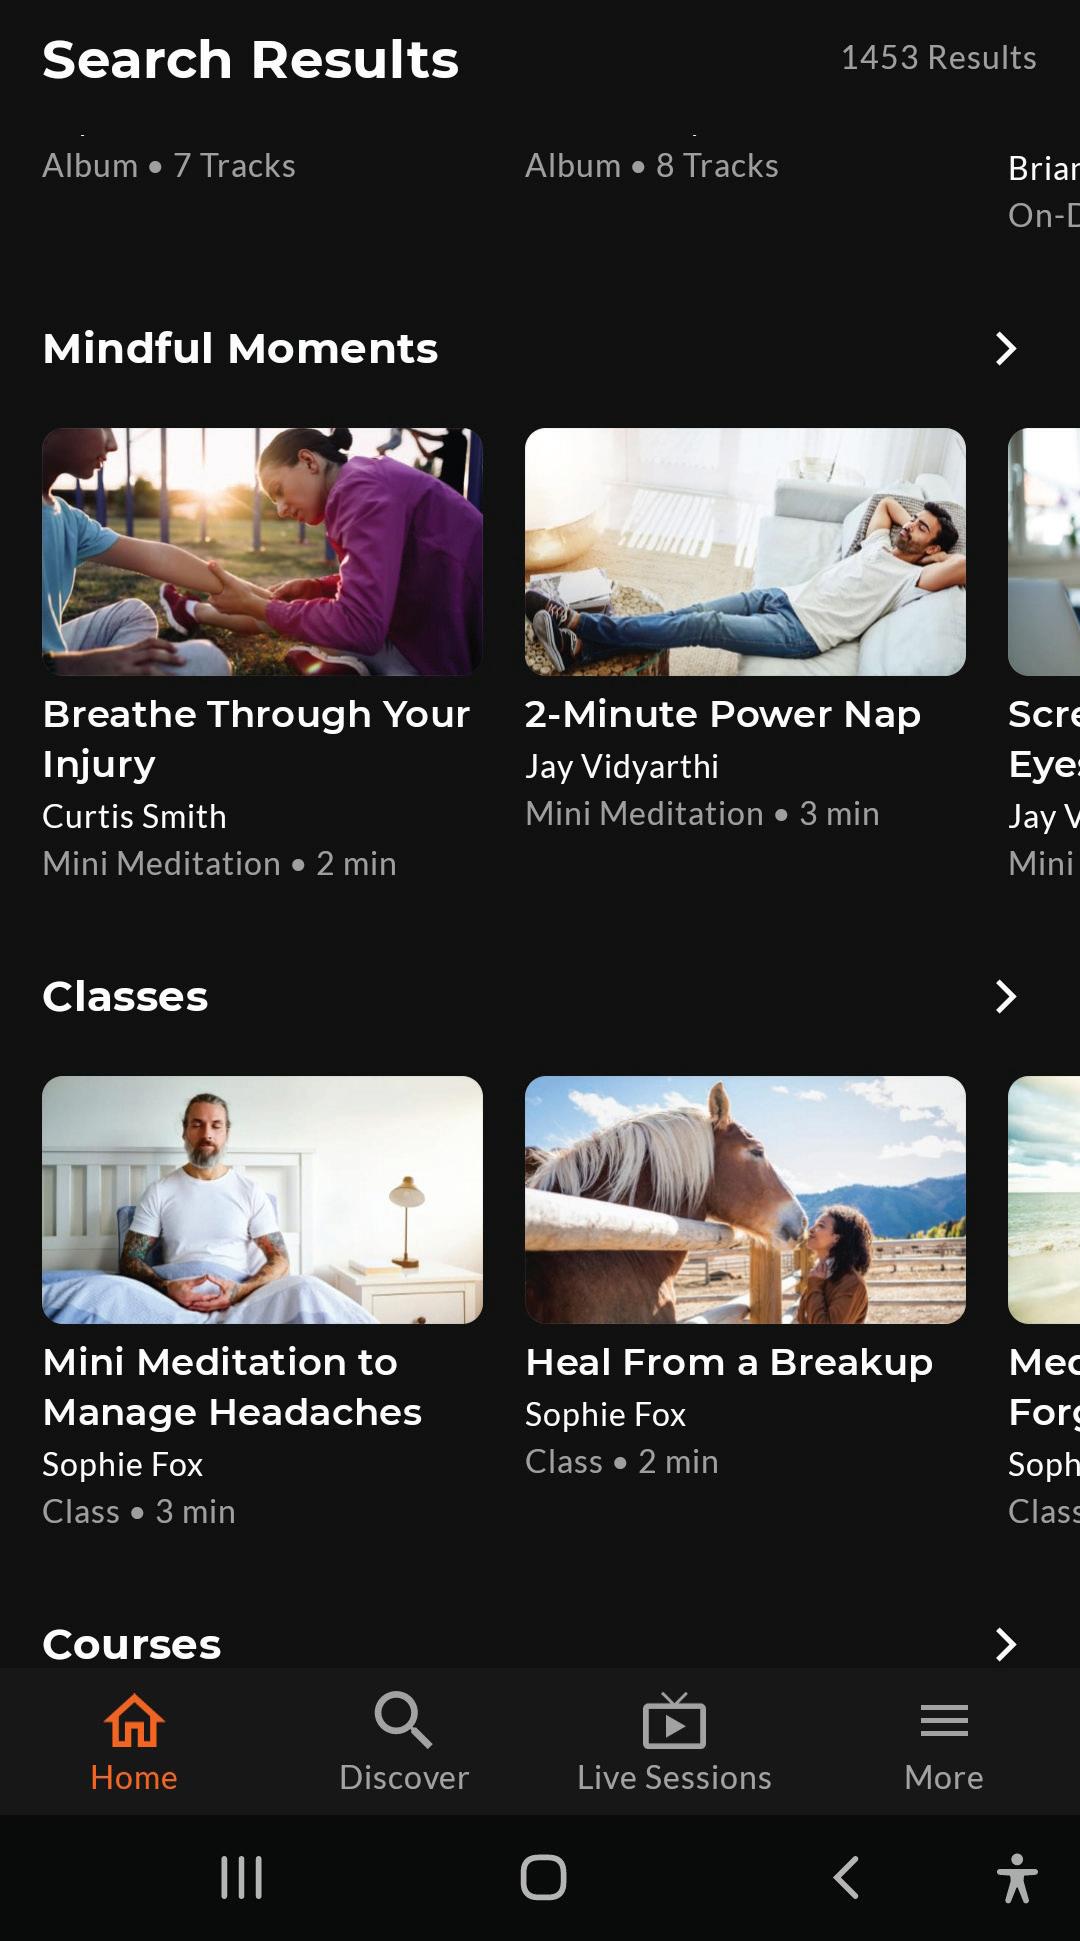Open the More hamburger menu icon
Screen dimensions: 1080x1941
click(x=944, y=1720)
